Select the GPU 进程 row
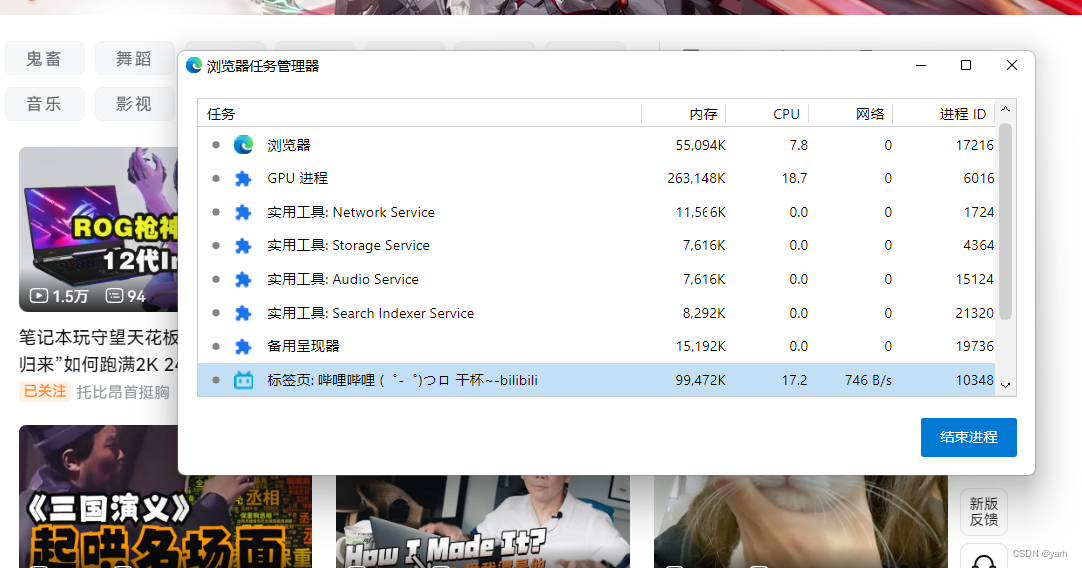The height and width of the screenshot is (568, 1082). tap(596, 178)
